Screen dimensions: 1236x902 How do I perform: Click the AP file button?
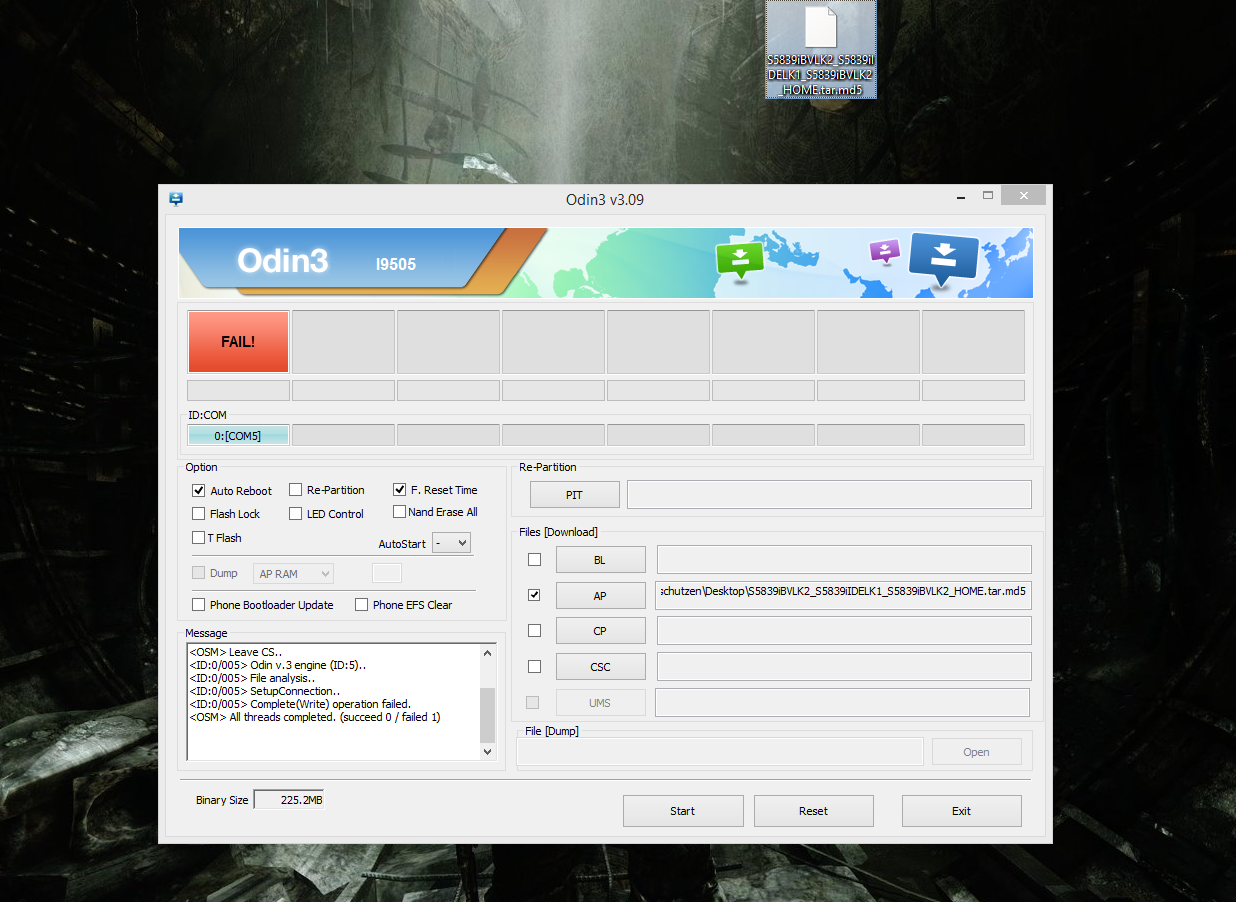(x=600, y=595)
